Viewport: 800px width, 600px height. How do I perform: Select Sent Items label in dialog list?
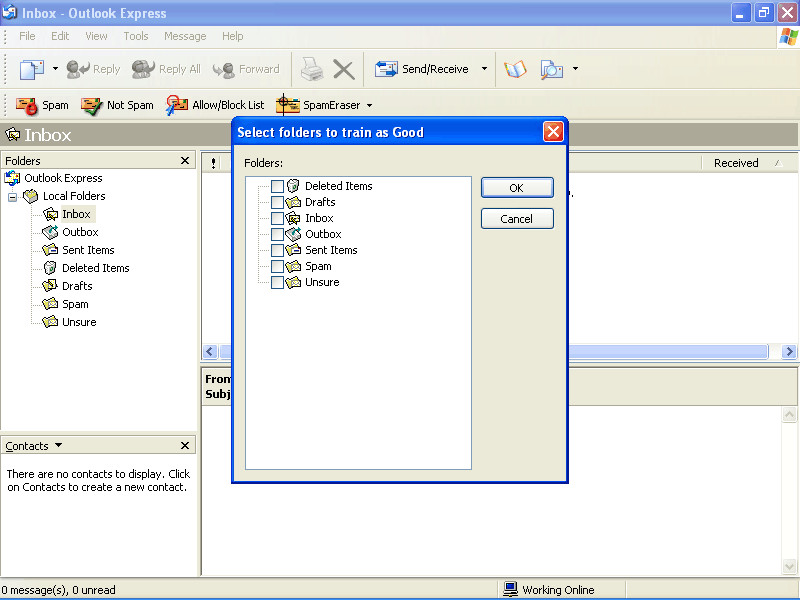(331, 250)
